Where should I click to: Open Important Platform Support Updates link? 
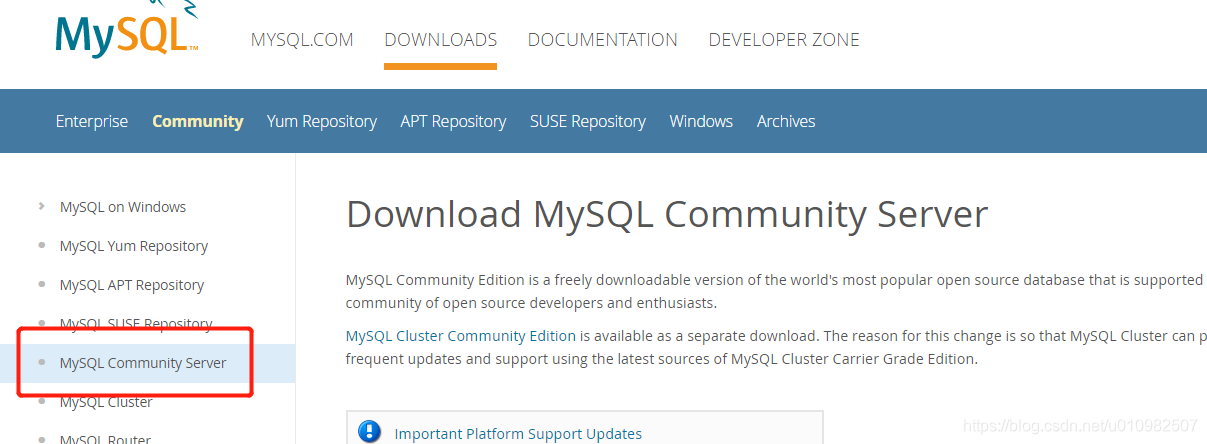click(518, 434)
